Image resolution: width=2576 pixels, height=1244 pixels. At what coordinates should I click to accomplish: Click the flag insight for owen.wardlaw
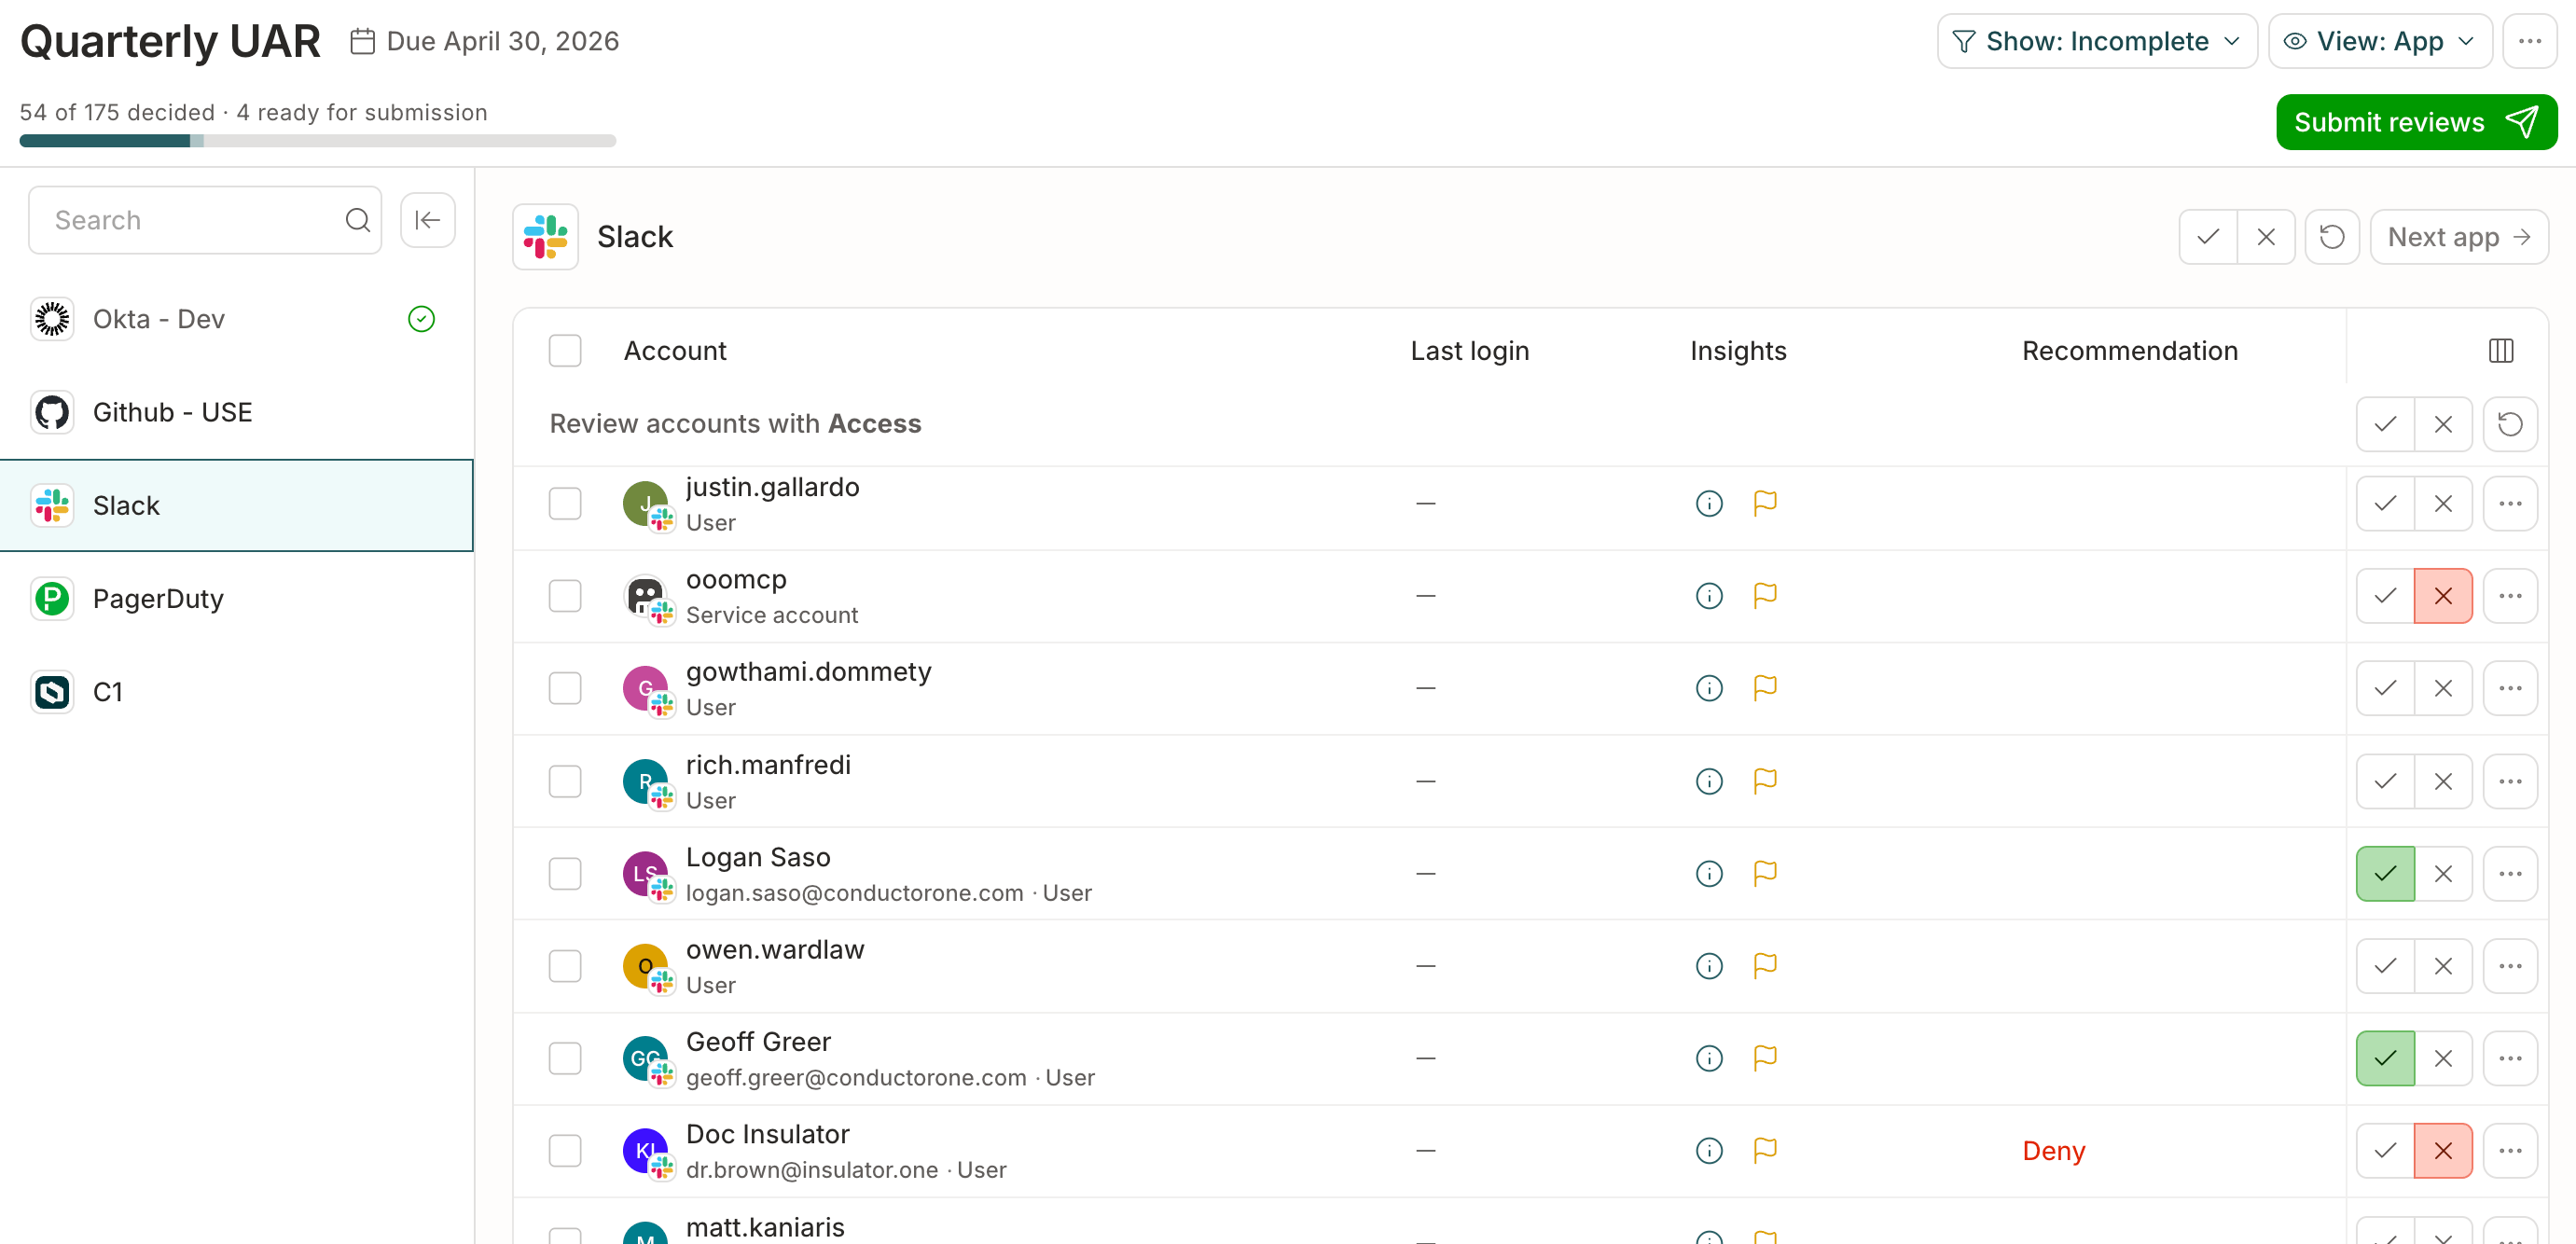coord(1765,966)
